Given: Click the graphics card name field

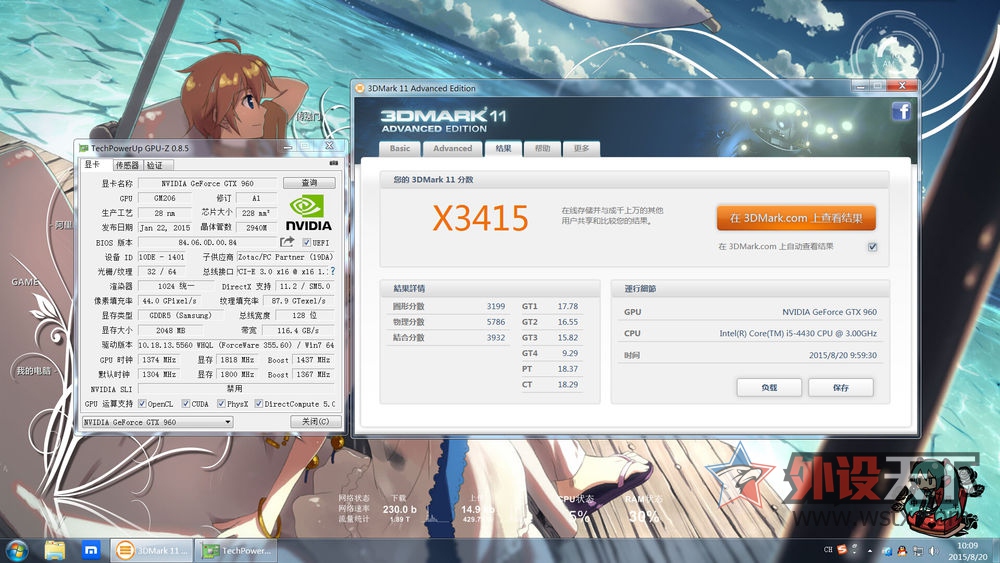Looking at the screenshot, I should (207, 184).
